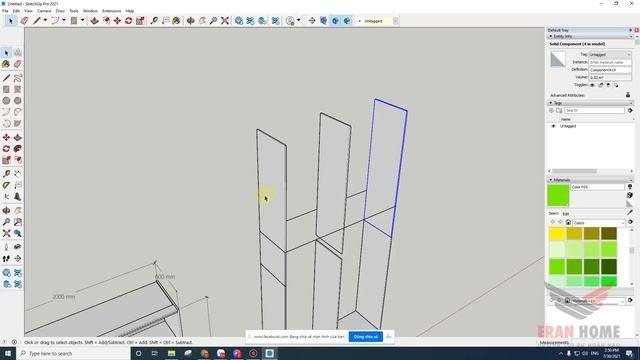Image resolution: width=640 pixels, height=360 pixels.
Task: Collapse the Materials panel
Action: point(551,180)
